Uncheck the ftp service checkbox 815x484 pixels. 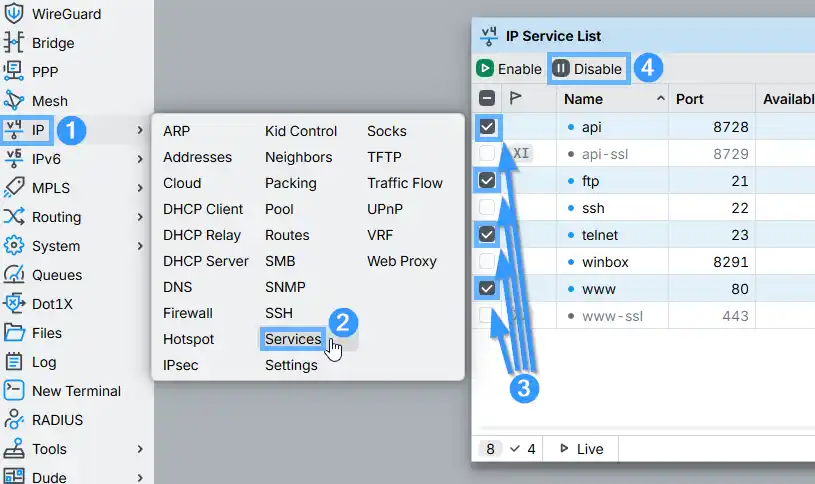[487, 180]
